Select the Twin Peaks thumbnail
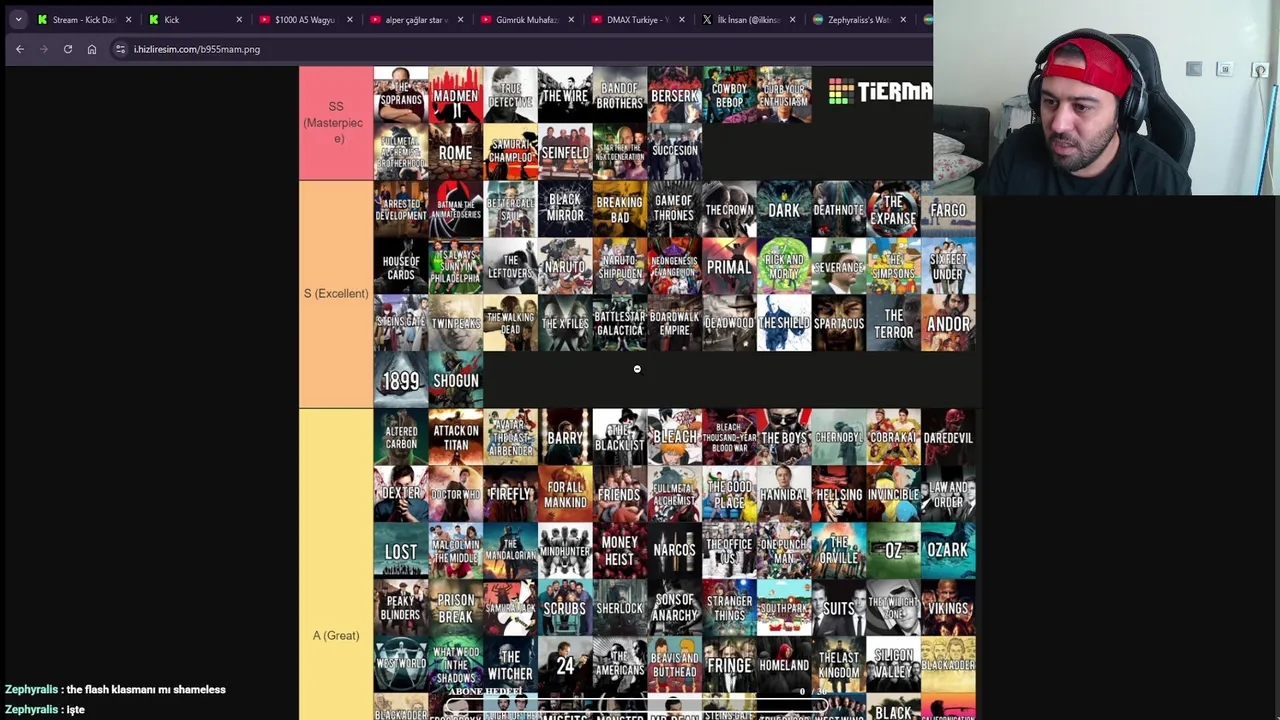 pyautogui.click(x=456, y=323)
